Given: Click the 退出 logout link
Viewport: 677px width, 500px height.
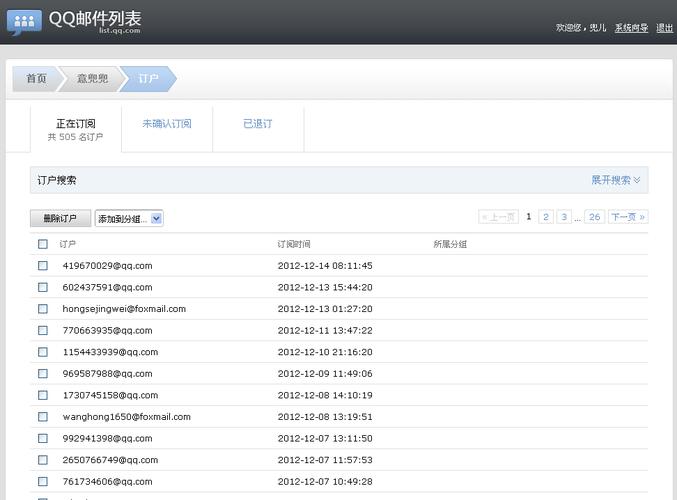Looking at the screenshot, I should (664, 28).
